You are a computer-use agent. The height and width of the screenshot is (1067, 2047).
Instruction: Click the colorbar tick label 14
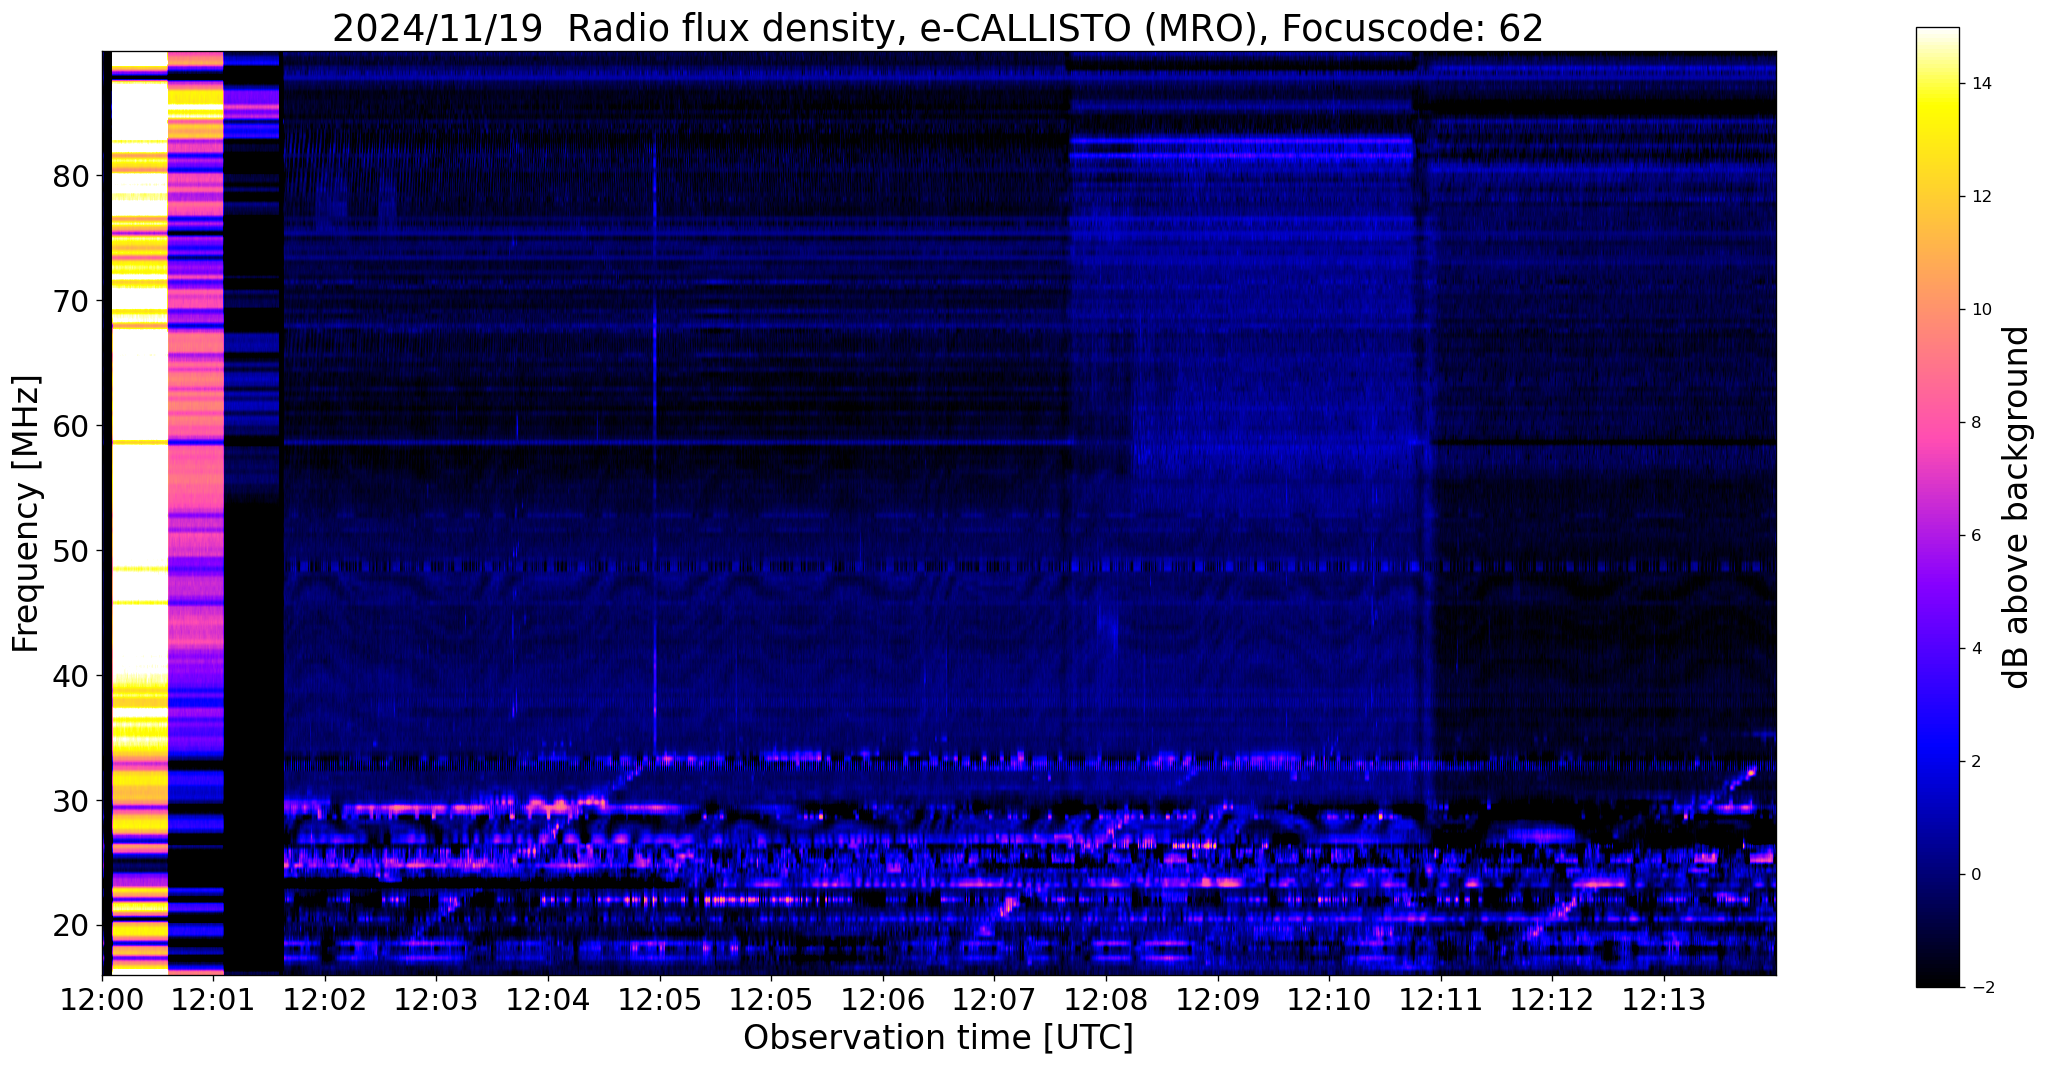(x=1981, y=84)
